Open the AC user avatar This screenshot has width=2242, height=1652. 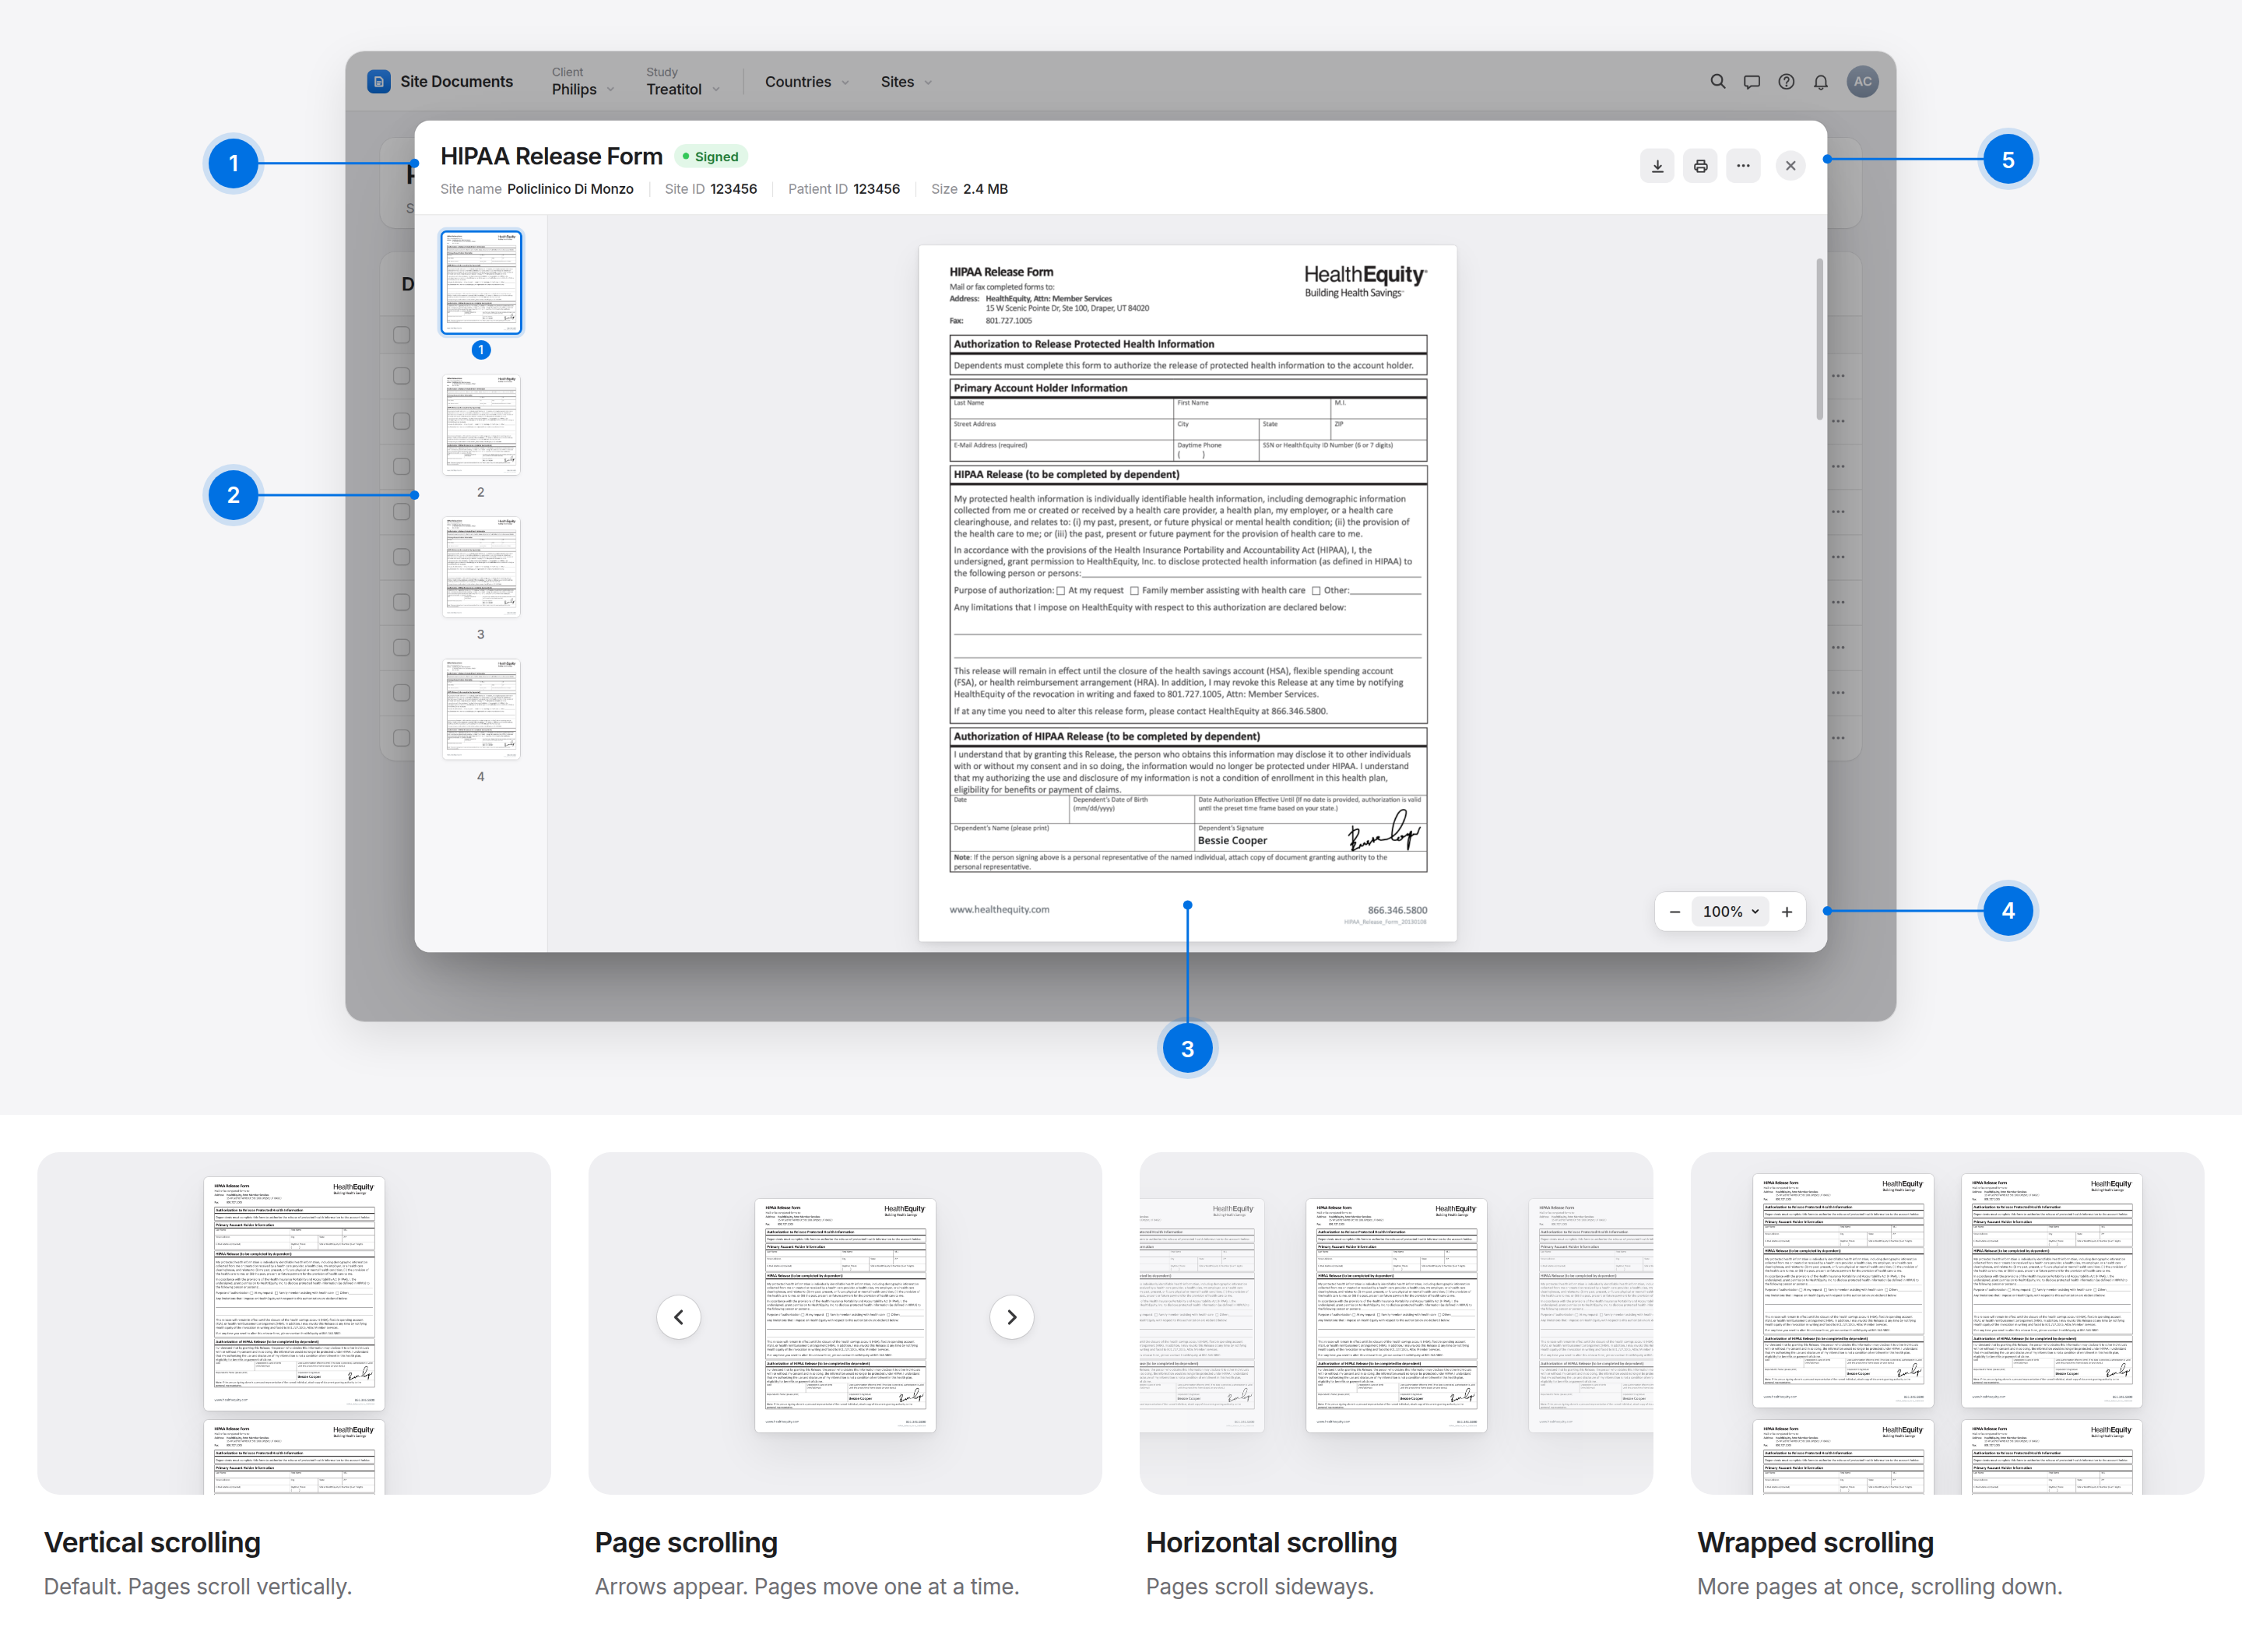(x=1862, y=82)
